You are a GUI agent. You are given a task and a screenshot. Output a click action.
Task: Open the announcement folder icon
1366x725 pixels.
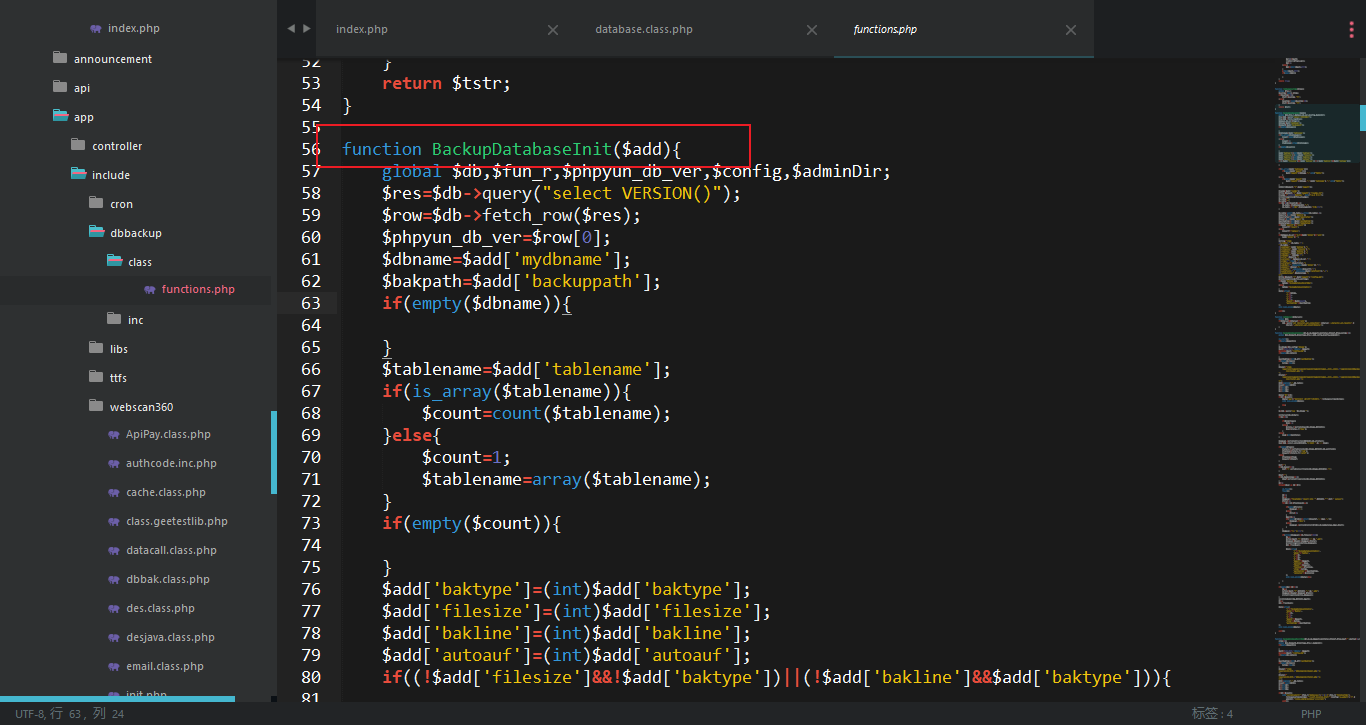[60, 58]
